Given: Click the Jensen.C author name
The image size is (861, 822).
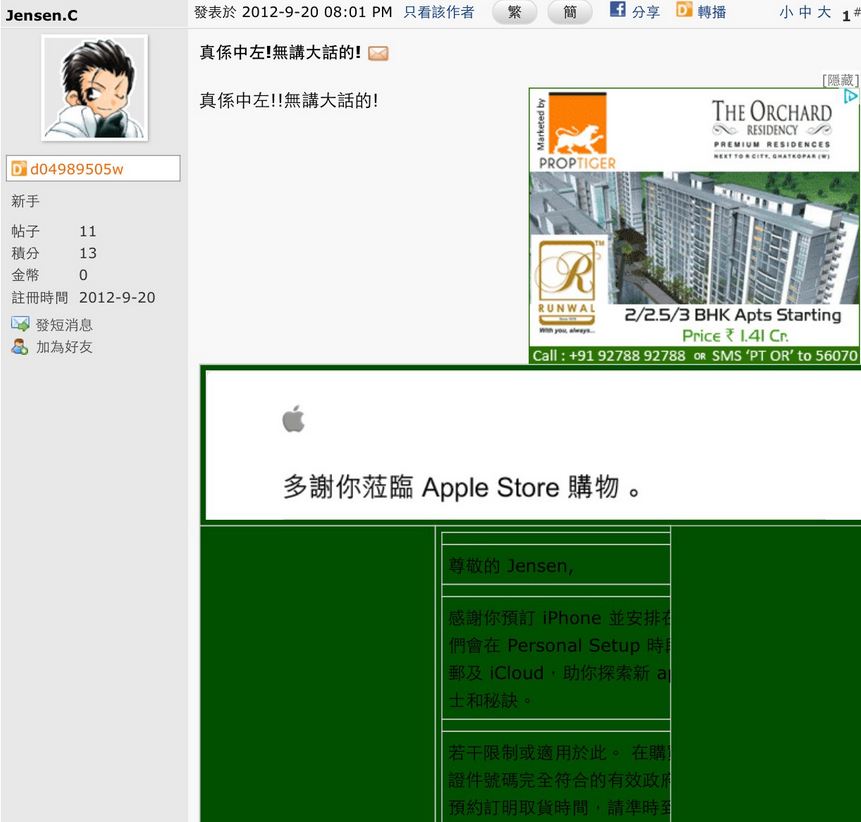Looking at the screenshot, I should tap(42, 15).
